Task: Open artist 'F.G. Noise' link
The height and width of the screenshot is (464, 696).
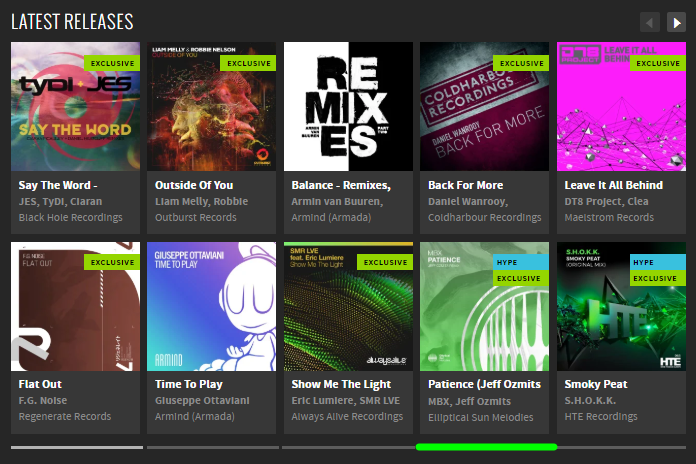Action: point(43,401)
